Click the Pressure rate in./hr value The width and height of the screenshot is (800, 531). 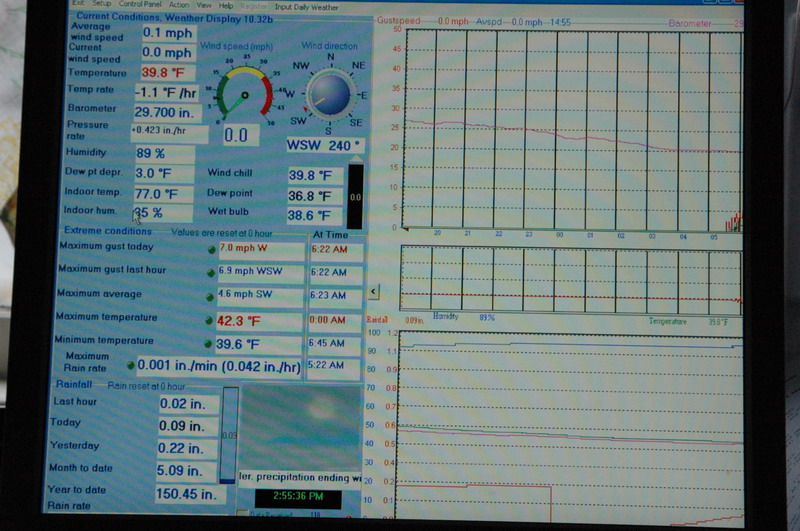(169, 134)
